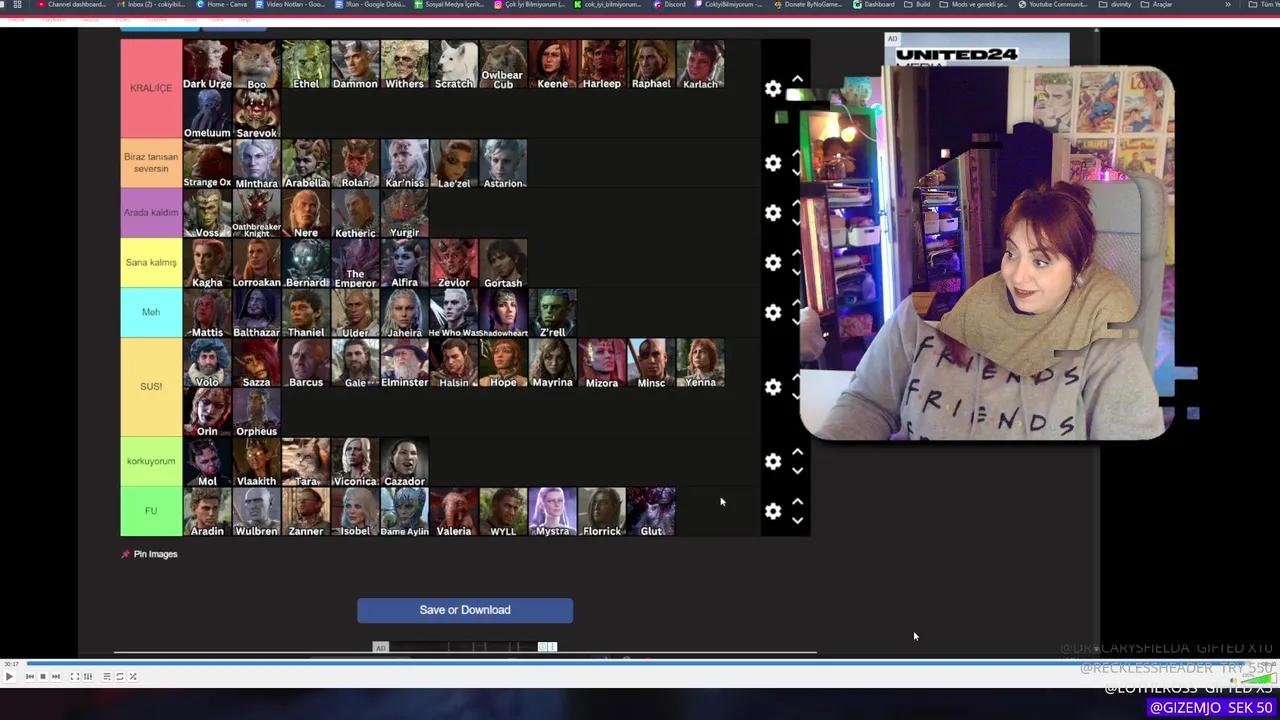Skip to the next media item
Viewport: 1280px width, 720px height.
[55, 677]
